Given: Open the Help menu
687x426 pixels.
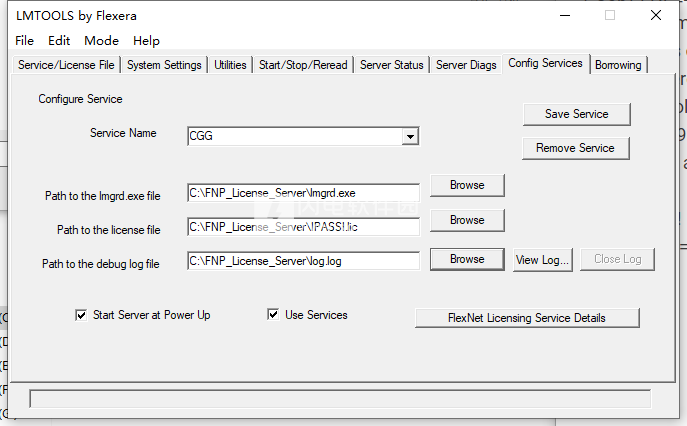Looking at the screenshot, I should 146,41.
